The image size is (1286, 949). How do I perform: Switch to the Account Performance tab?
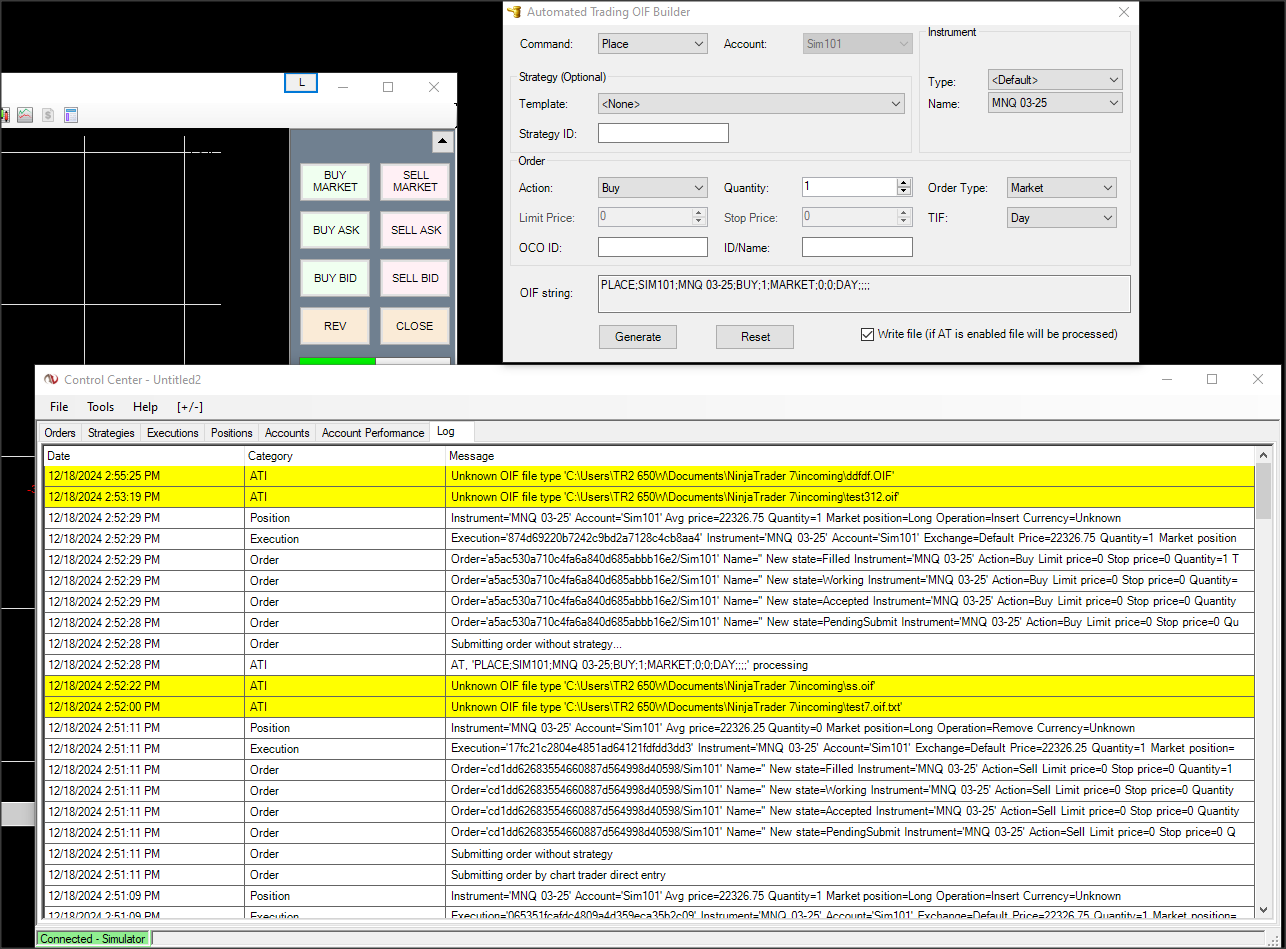(x=373, y=433)
